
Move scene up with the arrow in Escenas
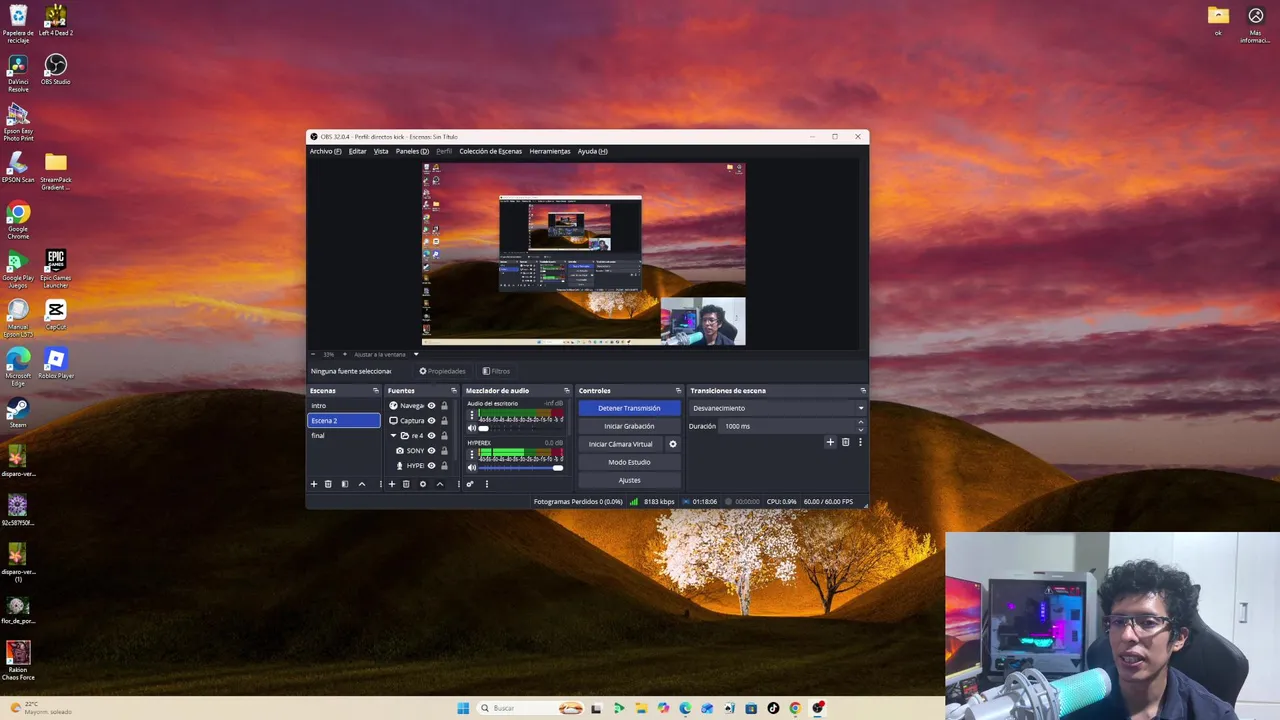pyautogui.click(x=362, y=484)
